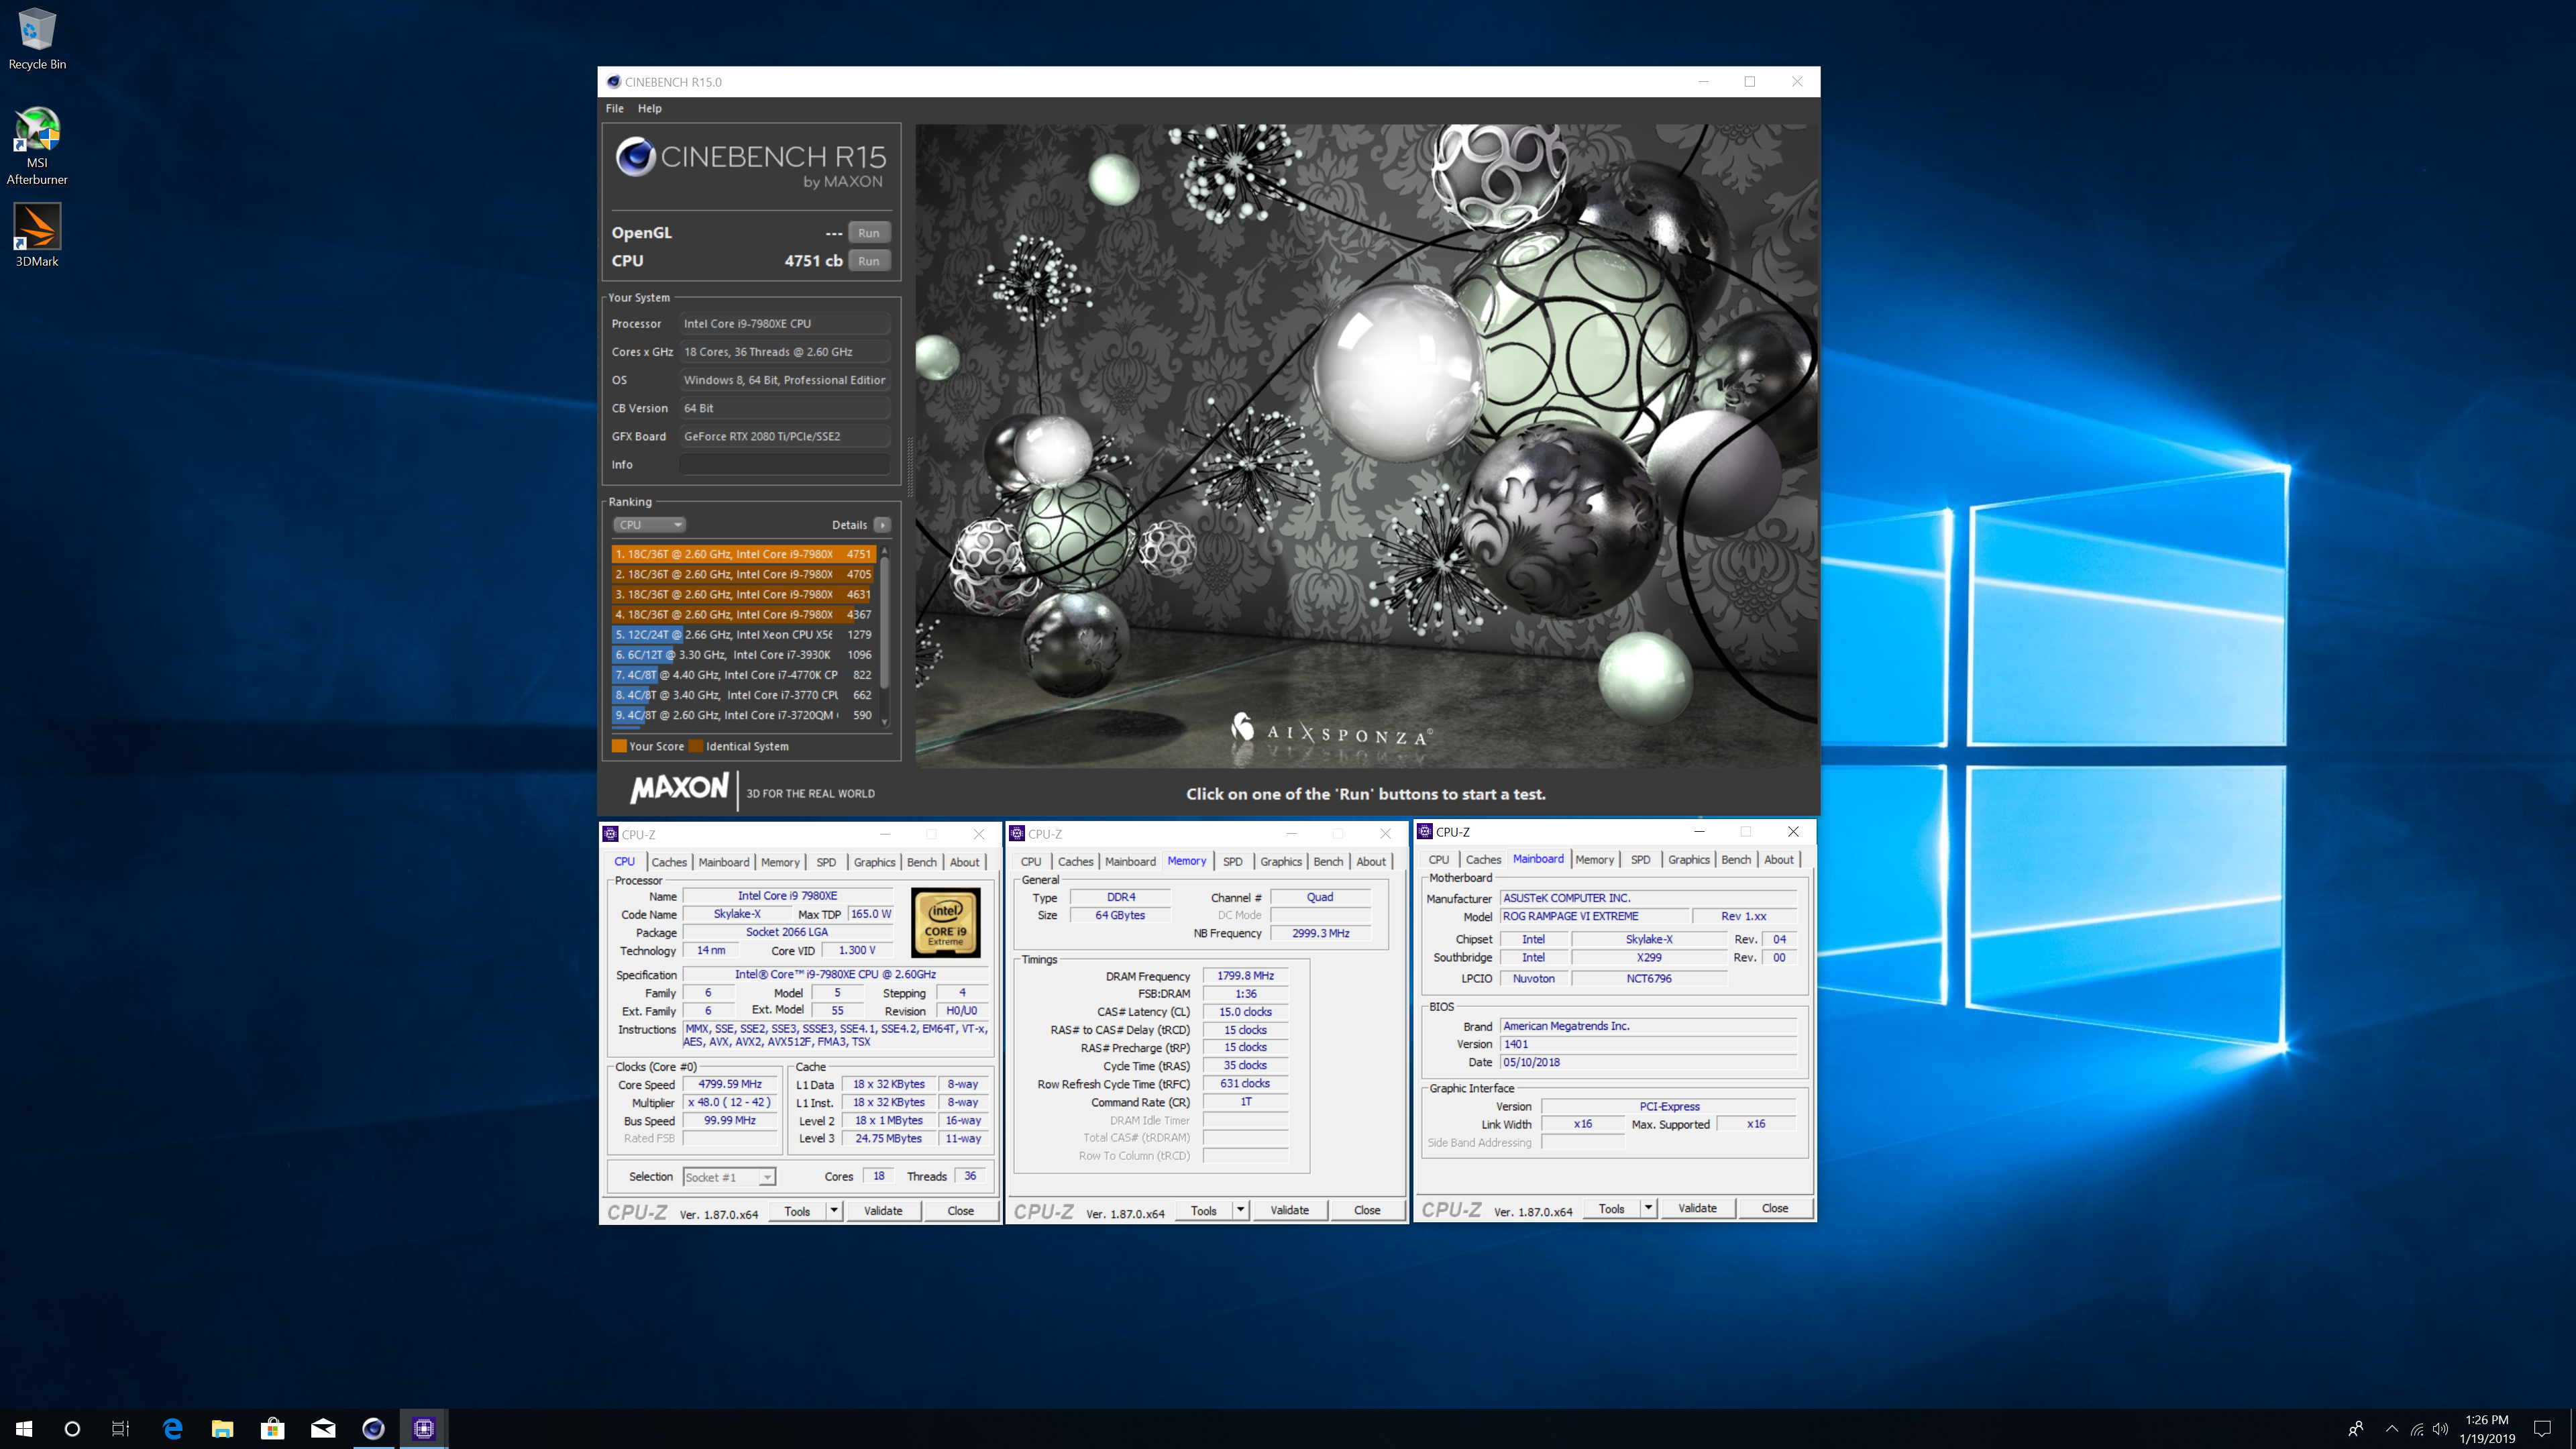Open Task View in the taskbar

(120, 1428)
